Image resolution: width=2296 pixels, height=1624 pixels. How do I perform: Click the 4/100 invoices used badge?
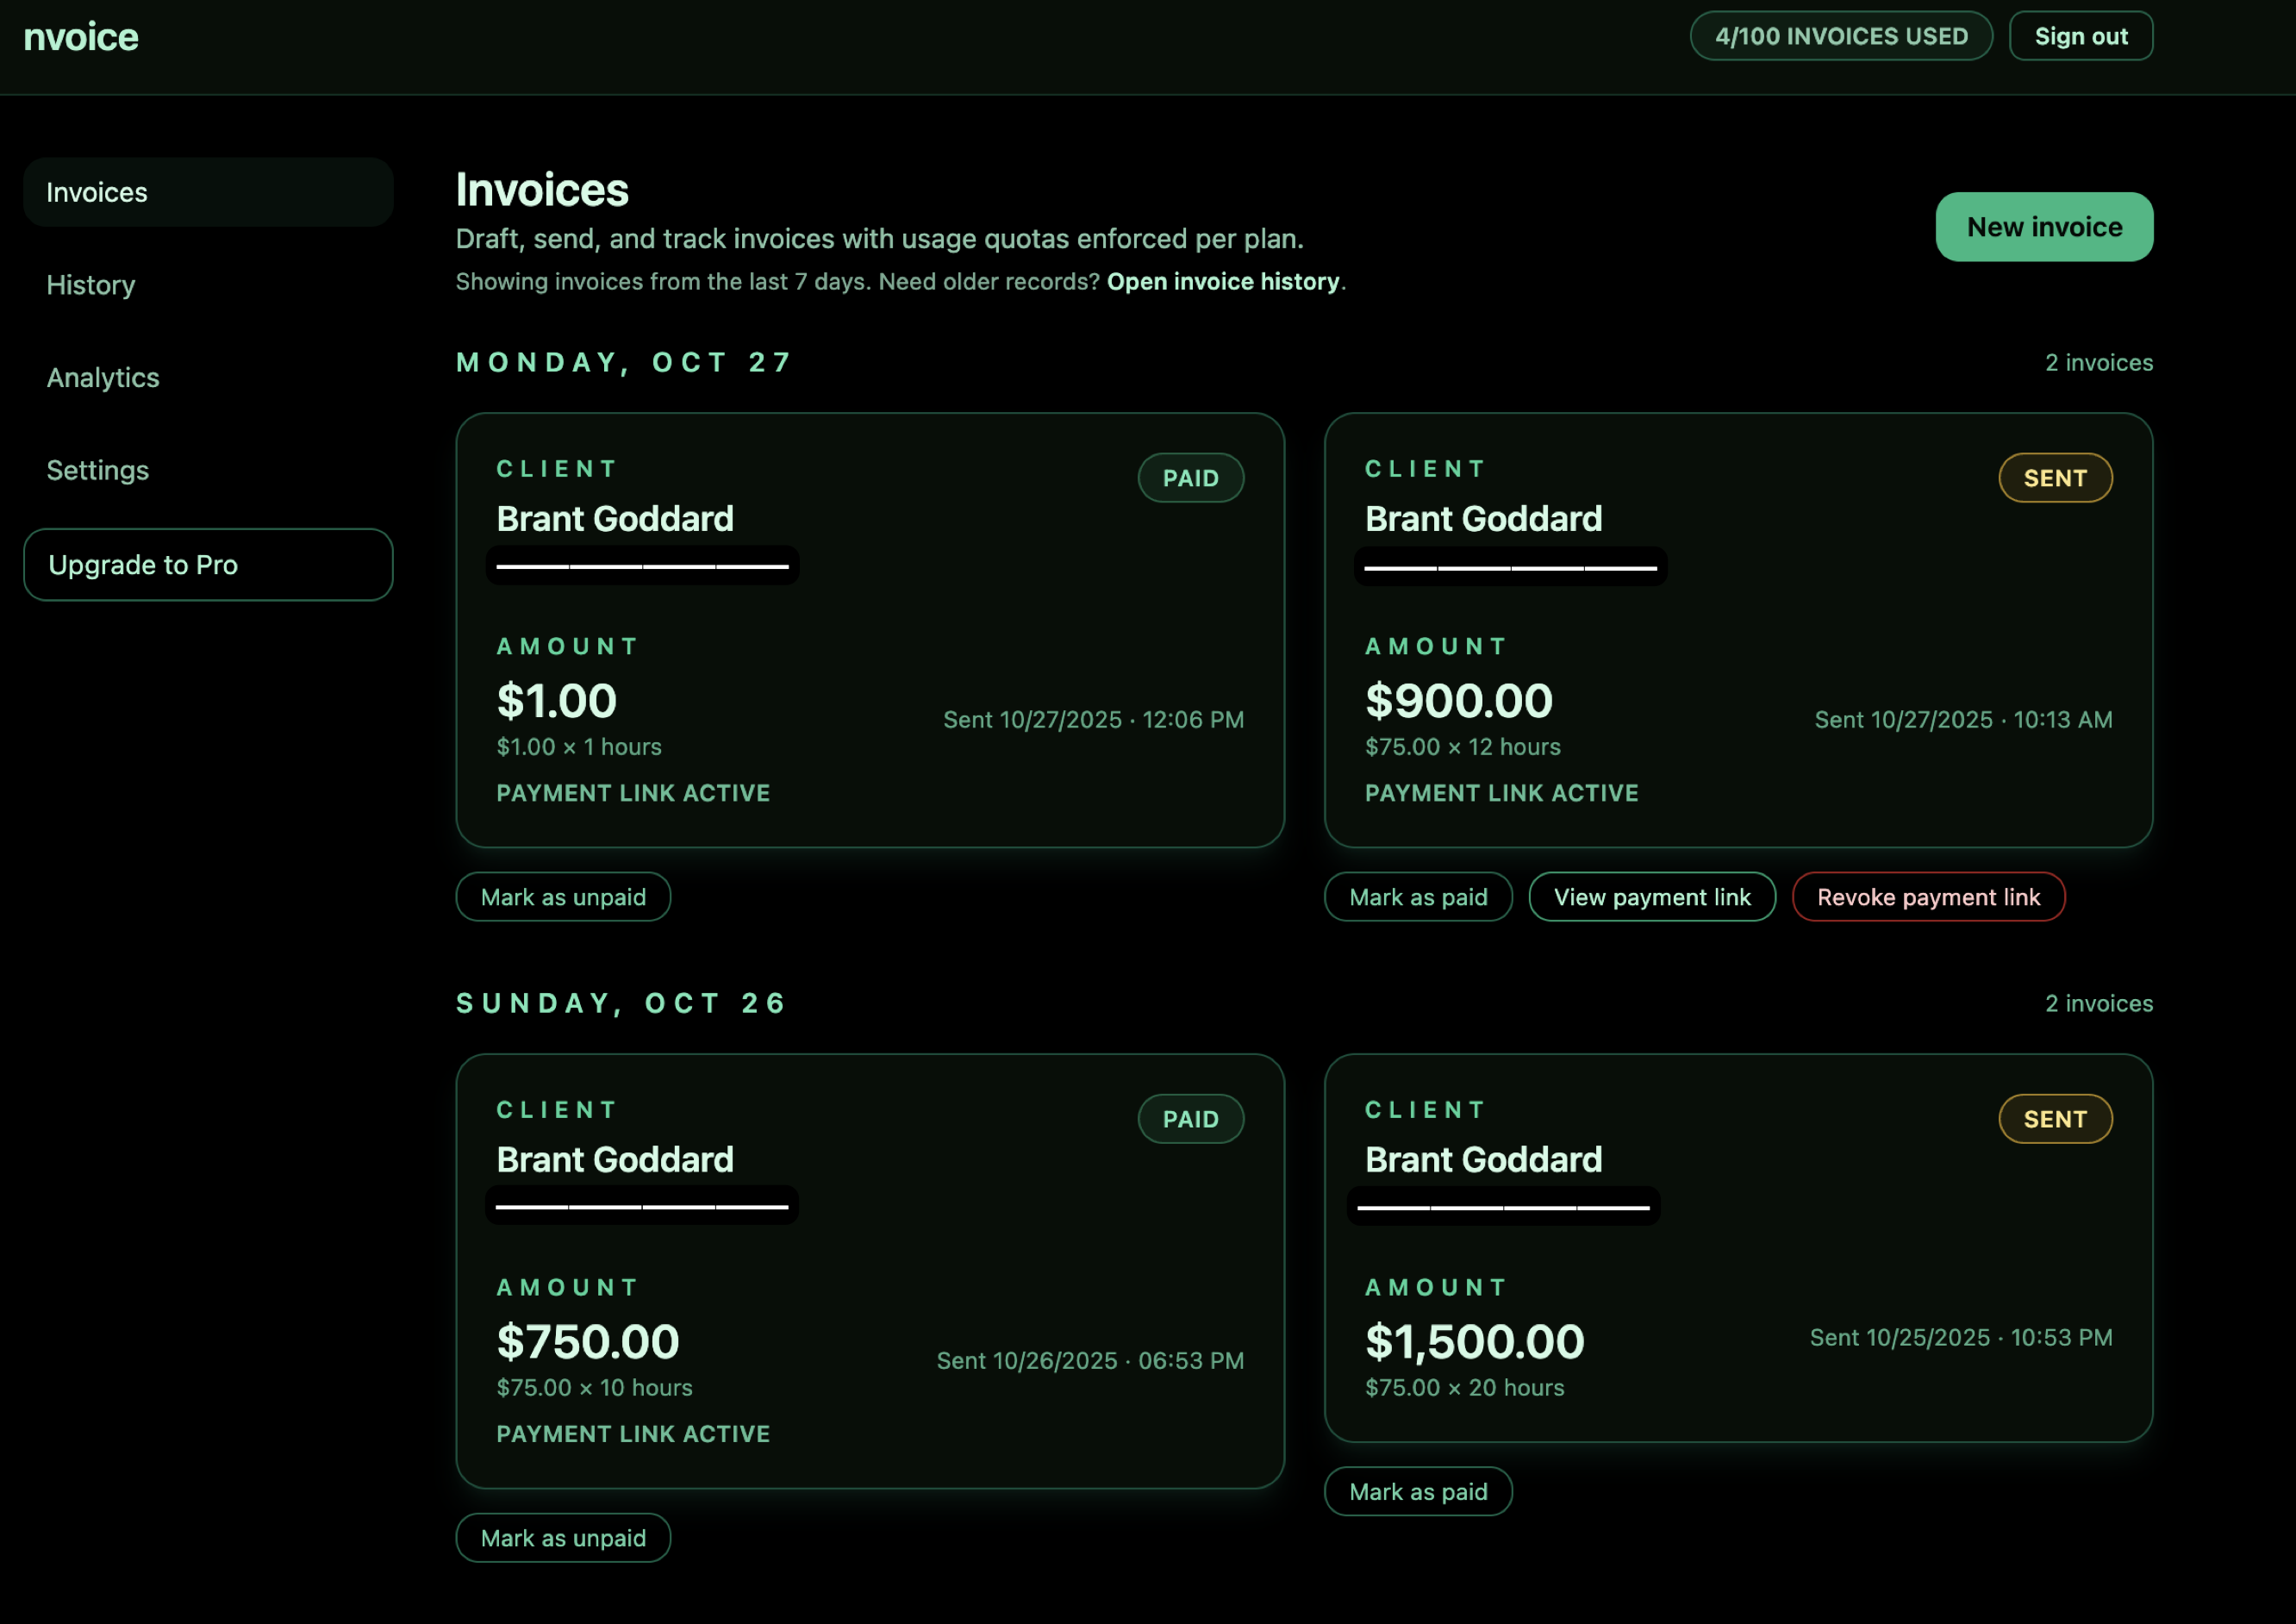(x=1840, y=36)
